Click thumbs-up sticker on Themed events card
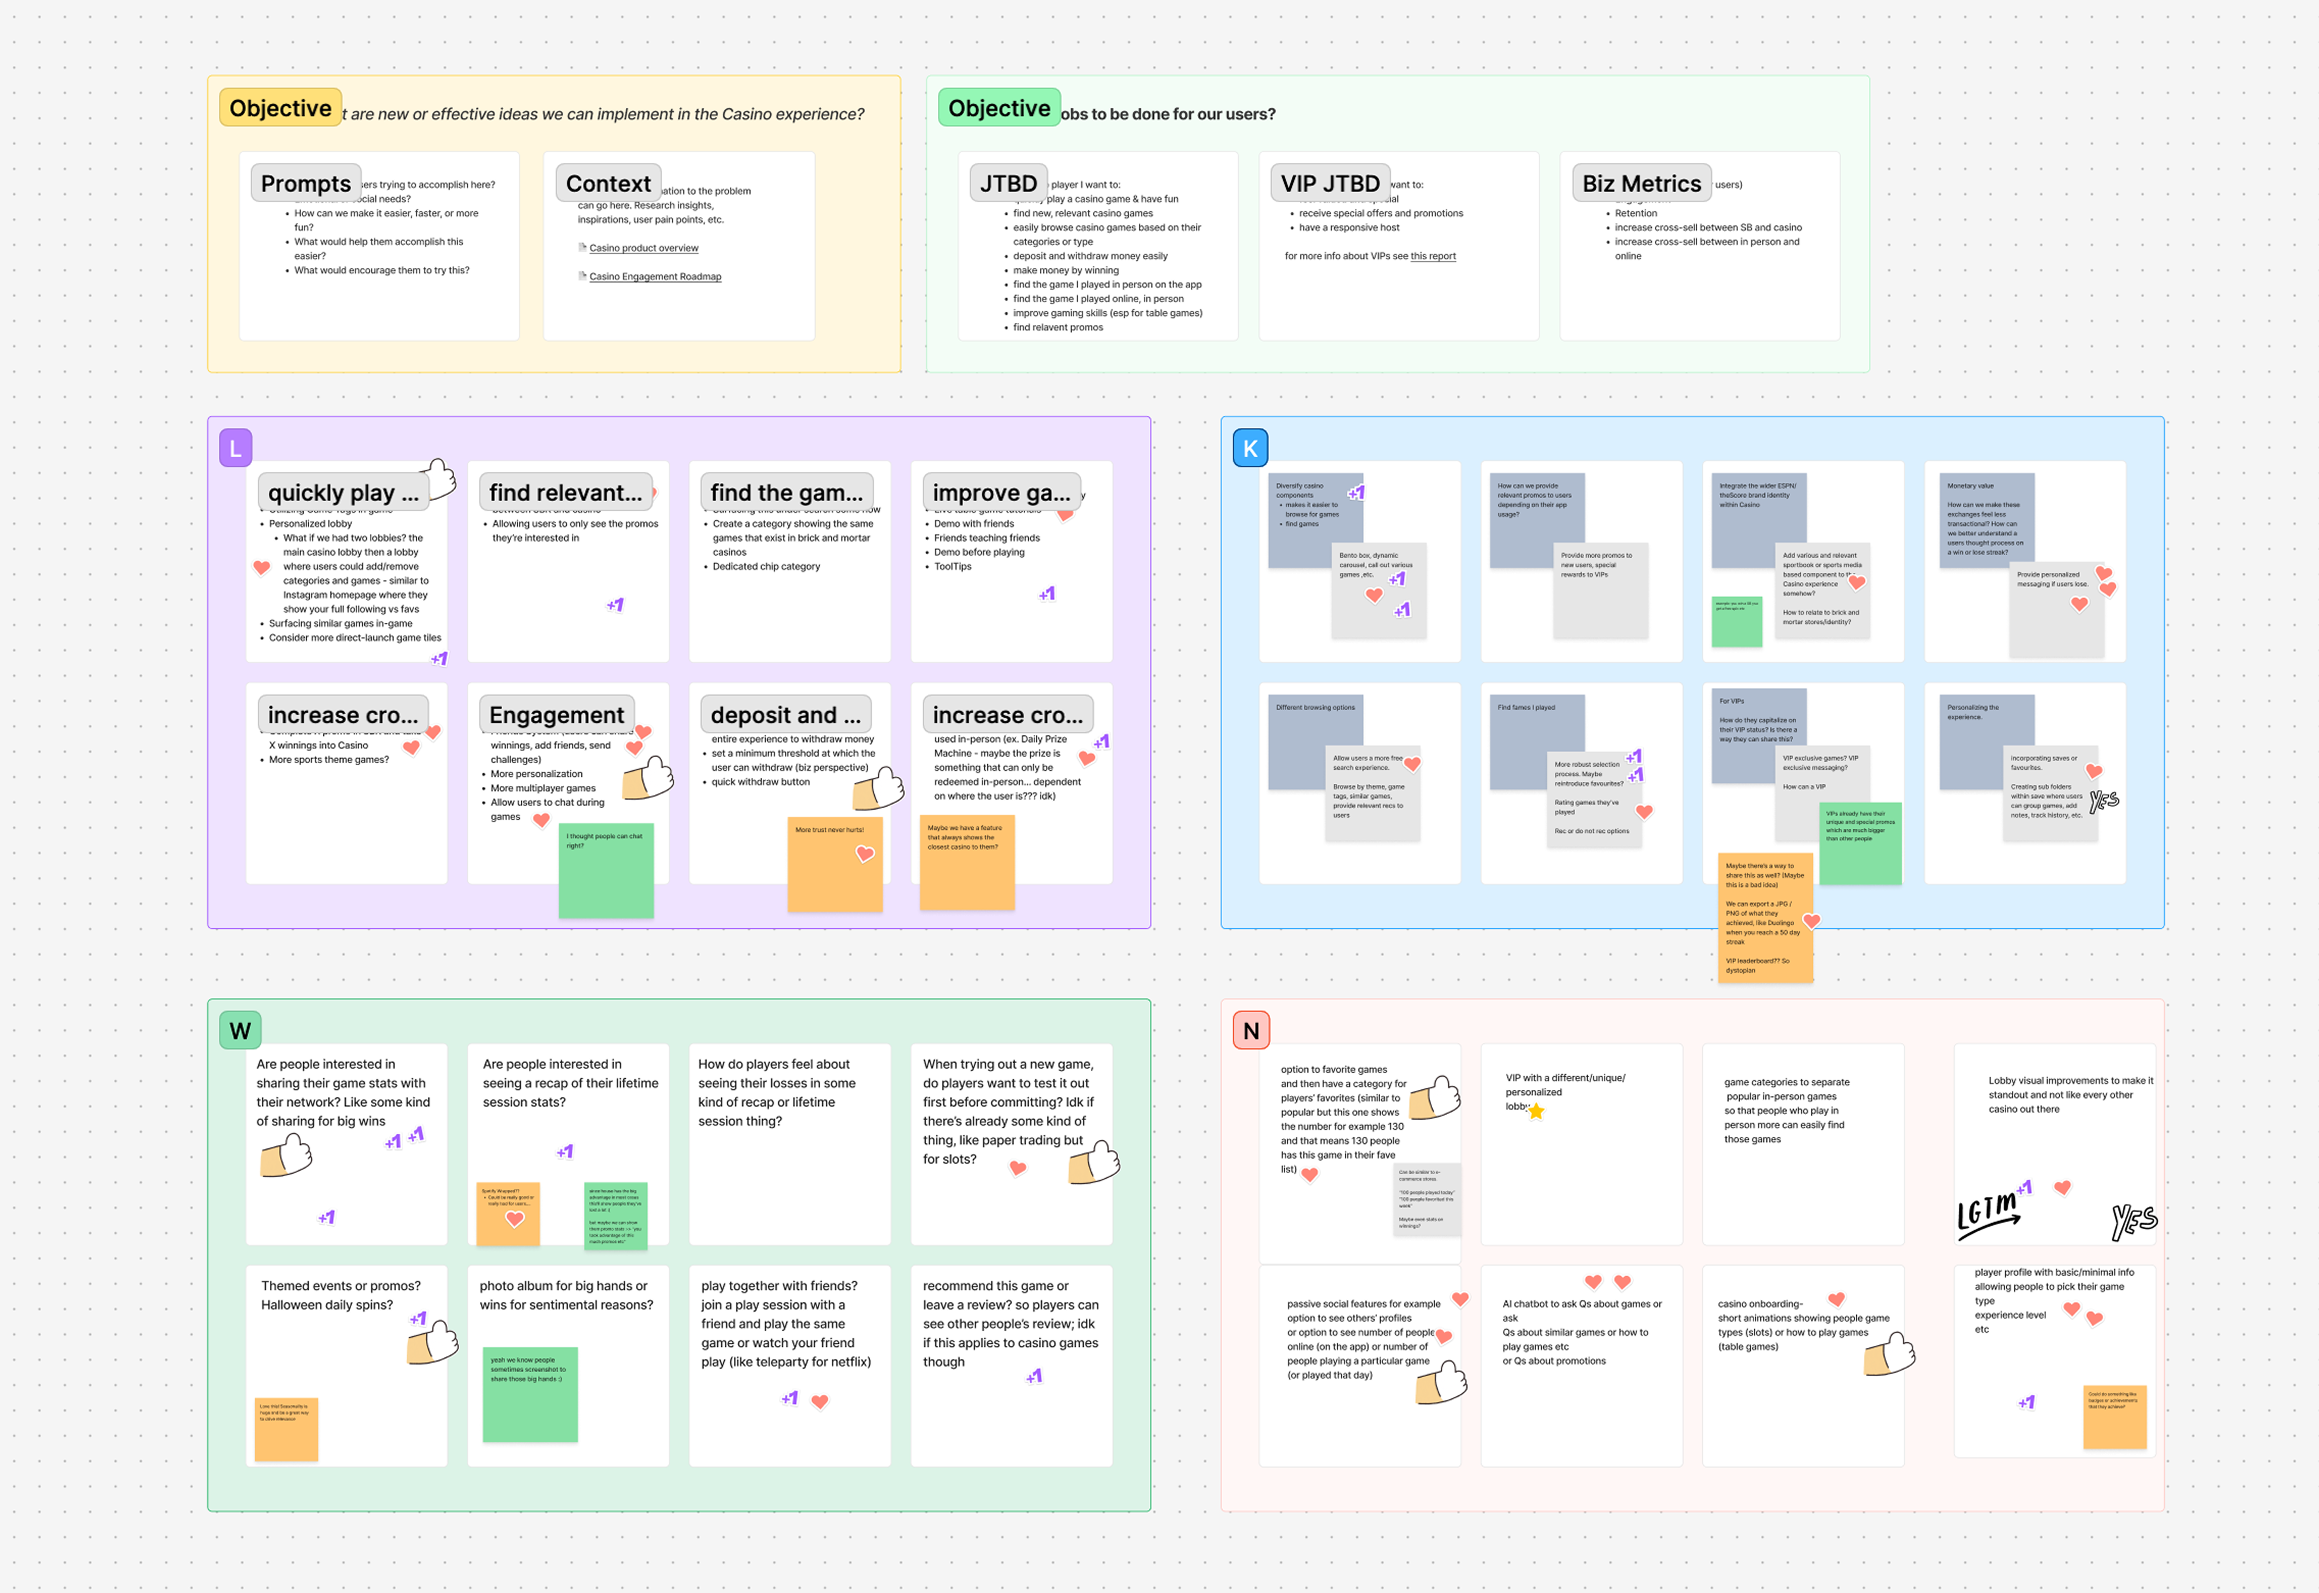Screen dimensions: 2319x1593 click(433, 1342)
